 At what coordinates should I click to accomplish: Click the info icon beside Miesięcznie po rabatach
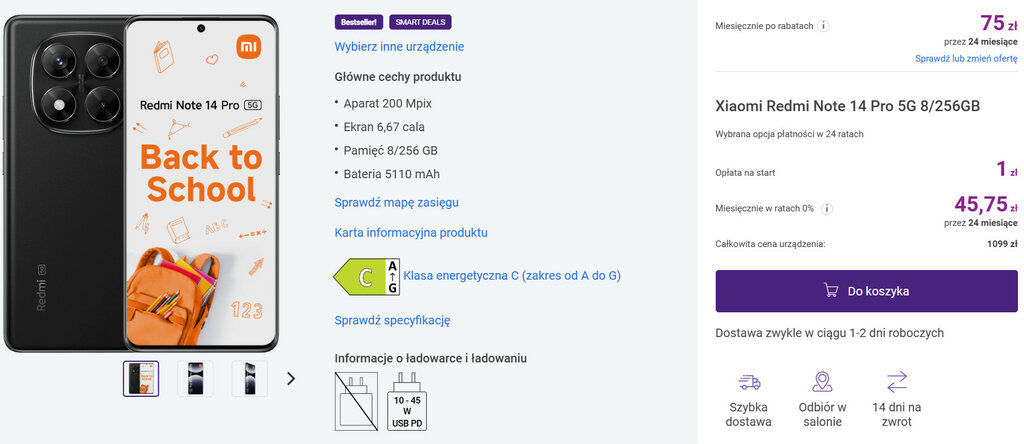click(x=824, y=26)
